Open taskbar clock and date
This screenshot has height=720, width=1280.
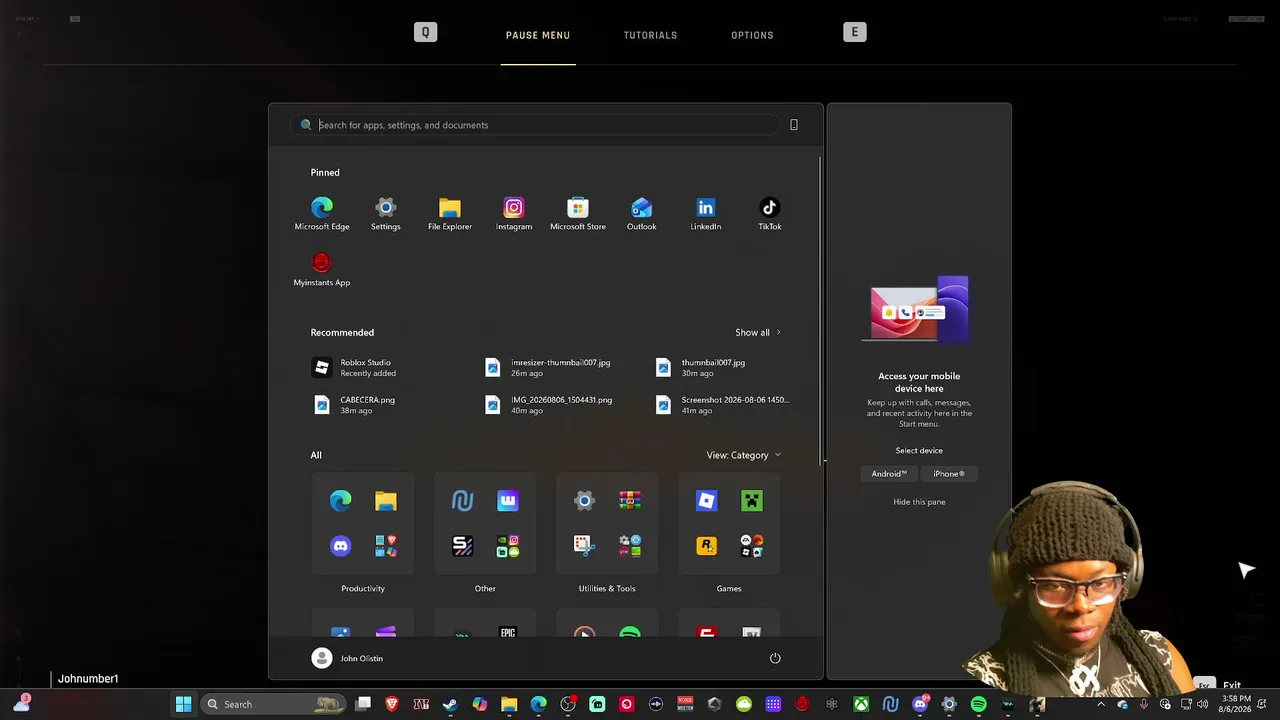click(1237, 704)
